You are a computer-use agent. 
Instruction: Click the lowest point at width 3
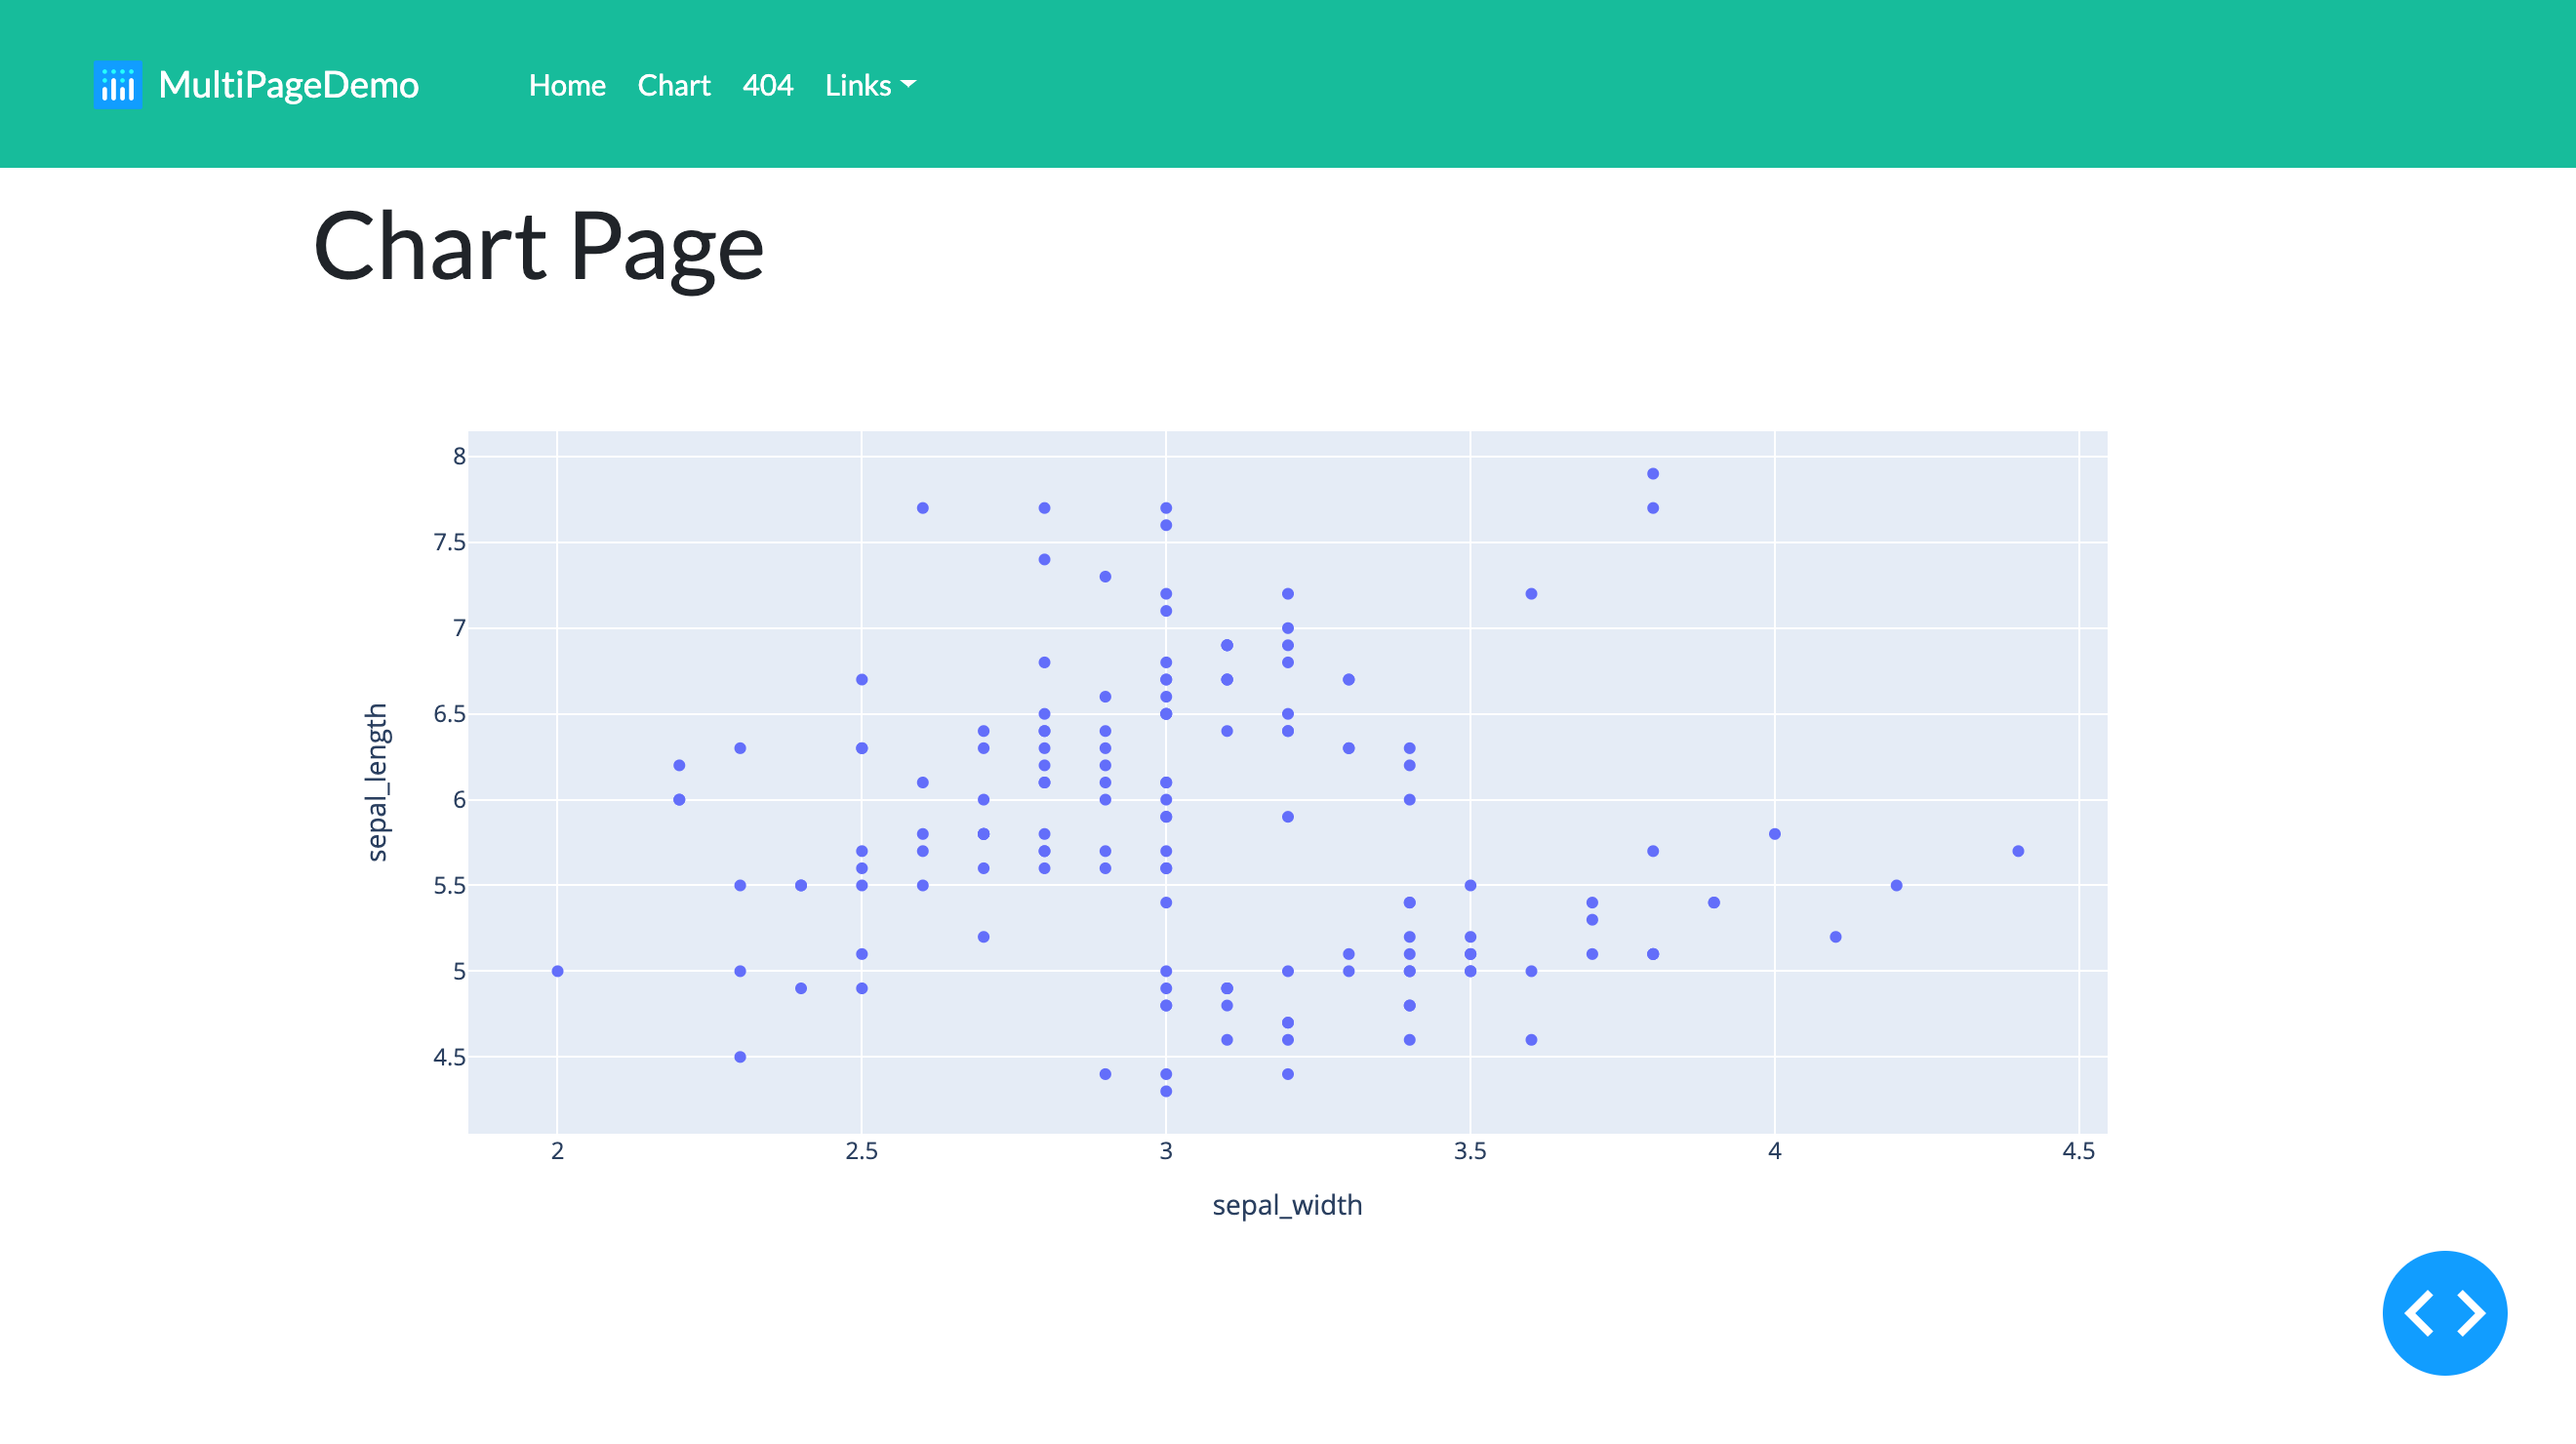coord(1165,1091)
